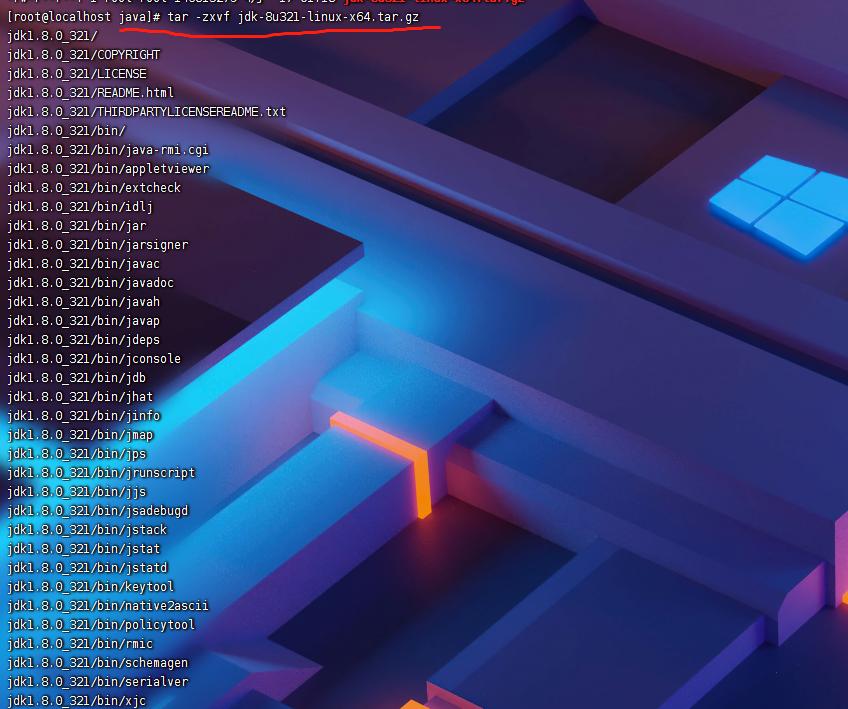Select the "jdk1.8.0_321/bin/schemagen" line
The width and height of the screenshot is (848, 709).
(98, 662)
